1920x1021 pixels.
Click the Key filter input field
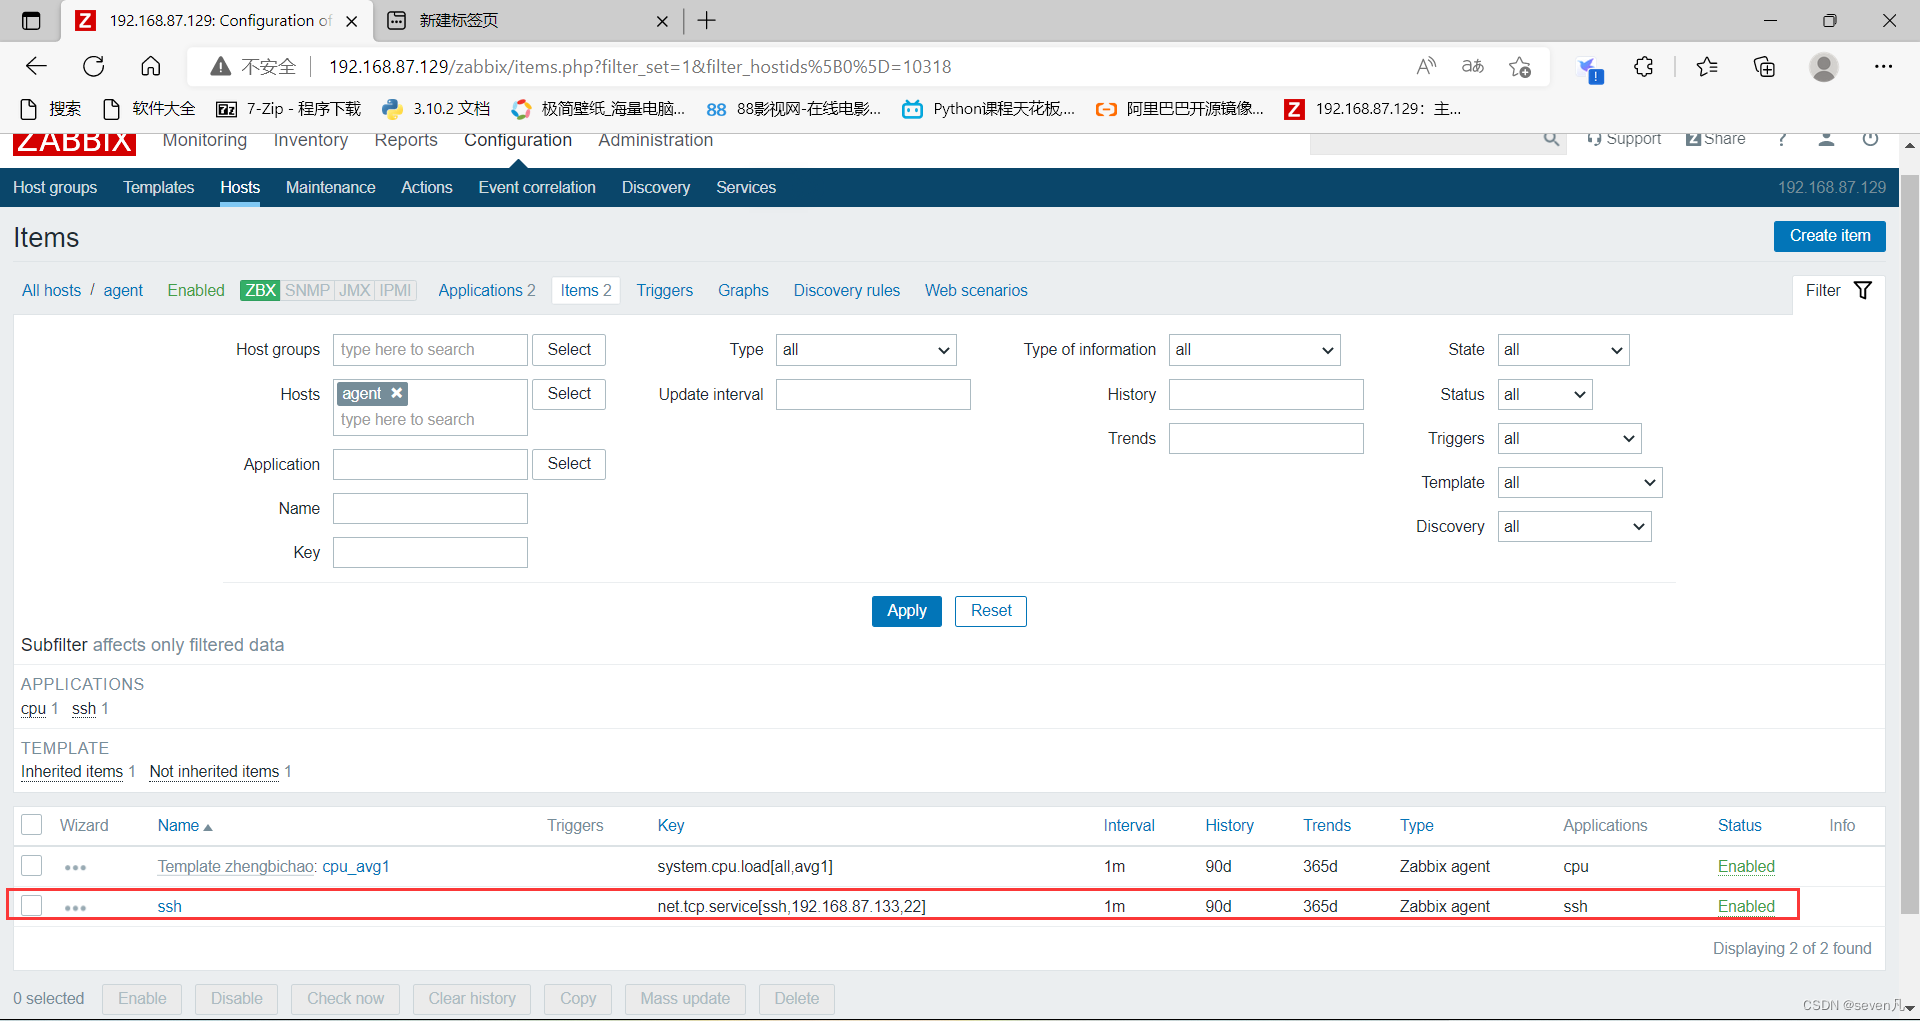click(x=430, y=552)
